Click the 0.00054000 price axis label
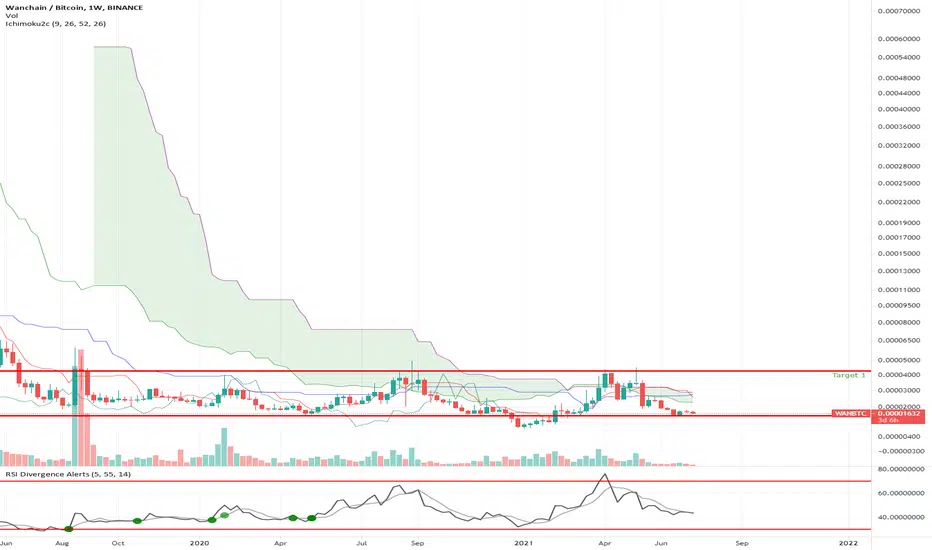This screenshot has height=550, width=932. point(899,58)
